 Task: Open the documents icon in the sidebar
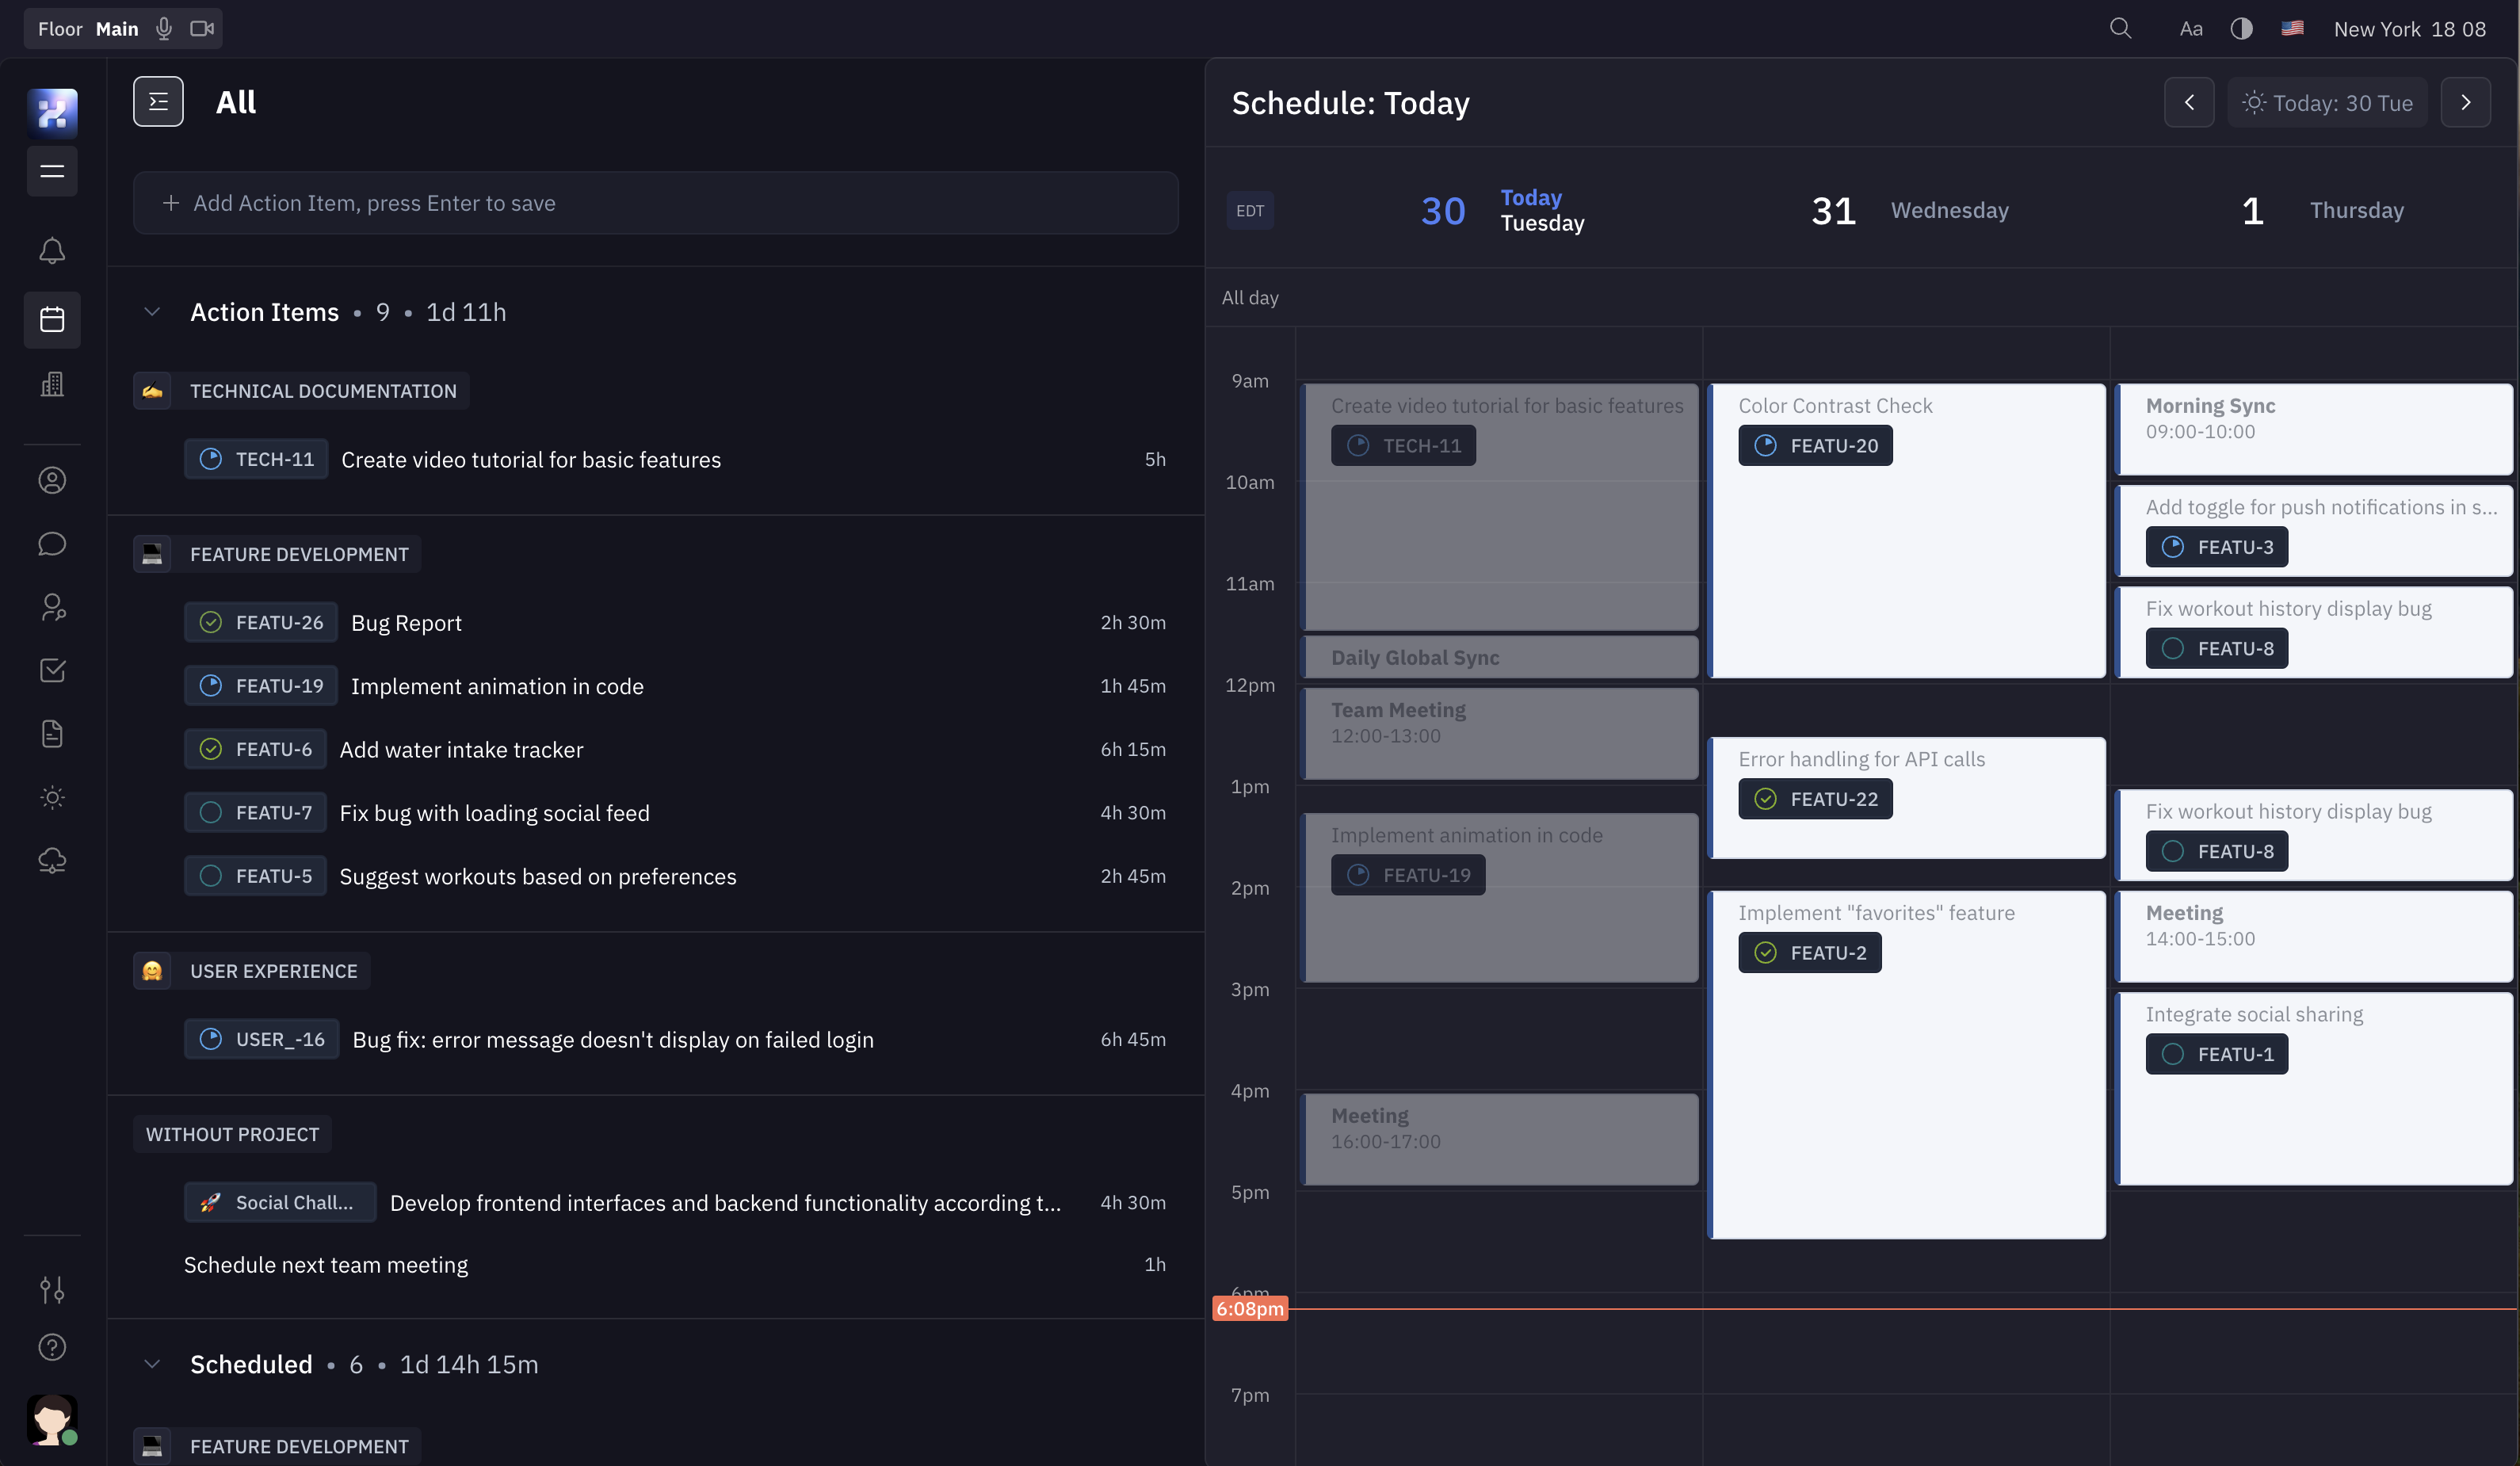point(52,733)
